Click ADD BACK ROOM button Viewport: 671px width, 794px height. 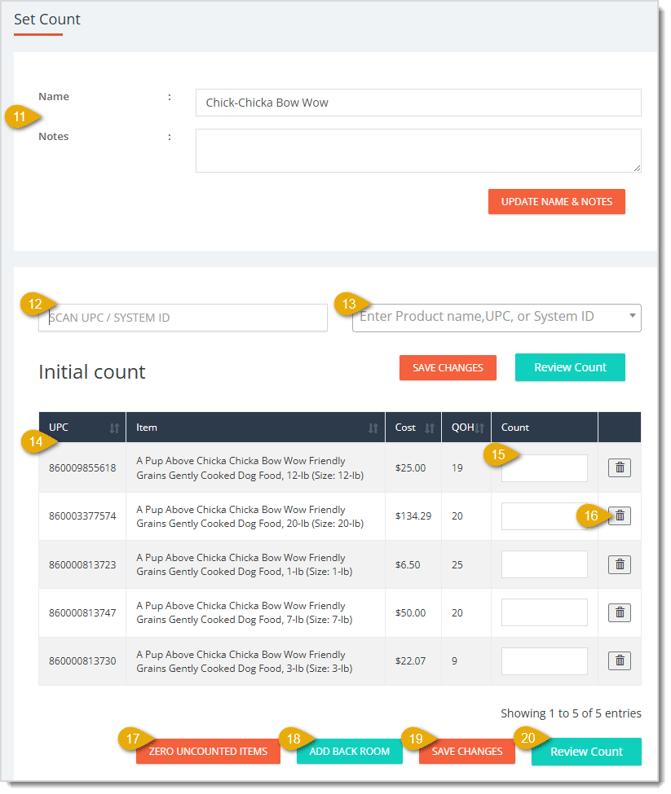349,751
